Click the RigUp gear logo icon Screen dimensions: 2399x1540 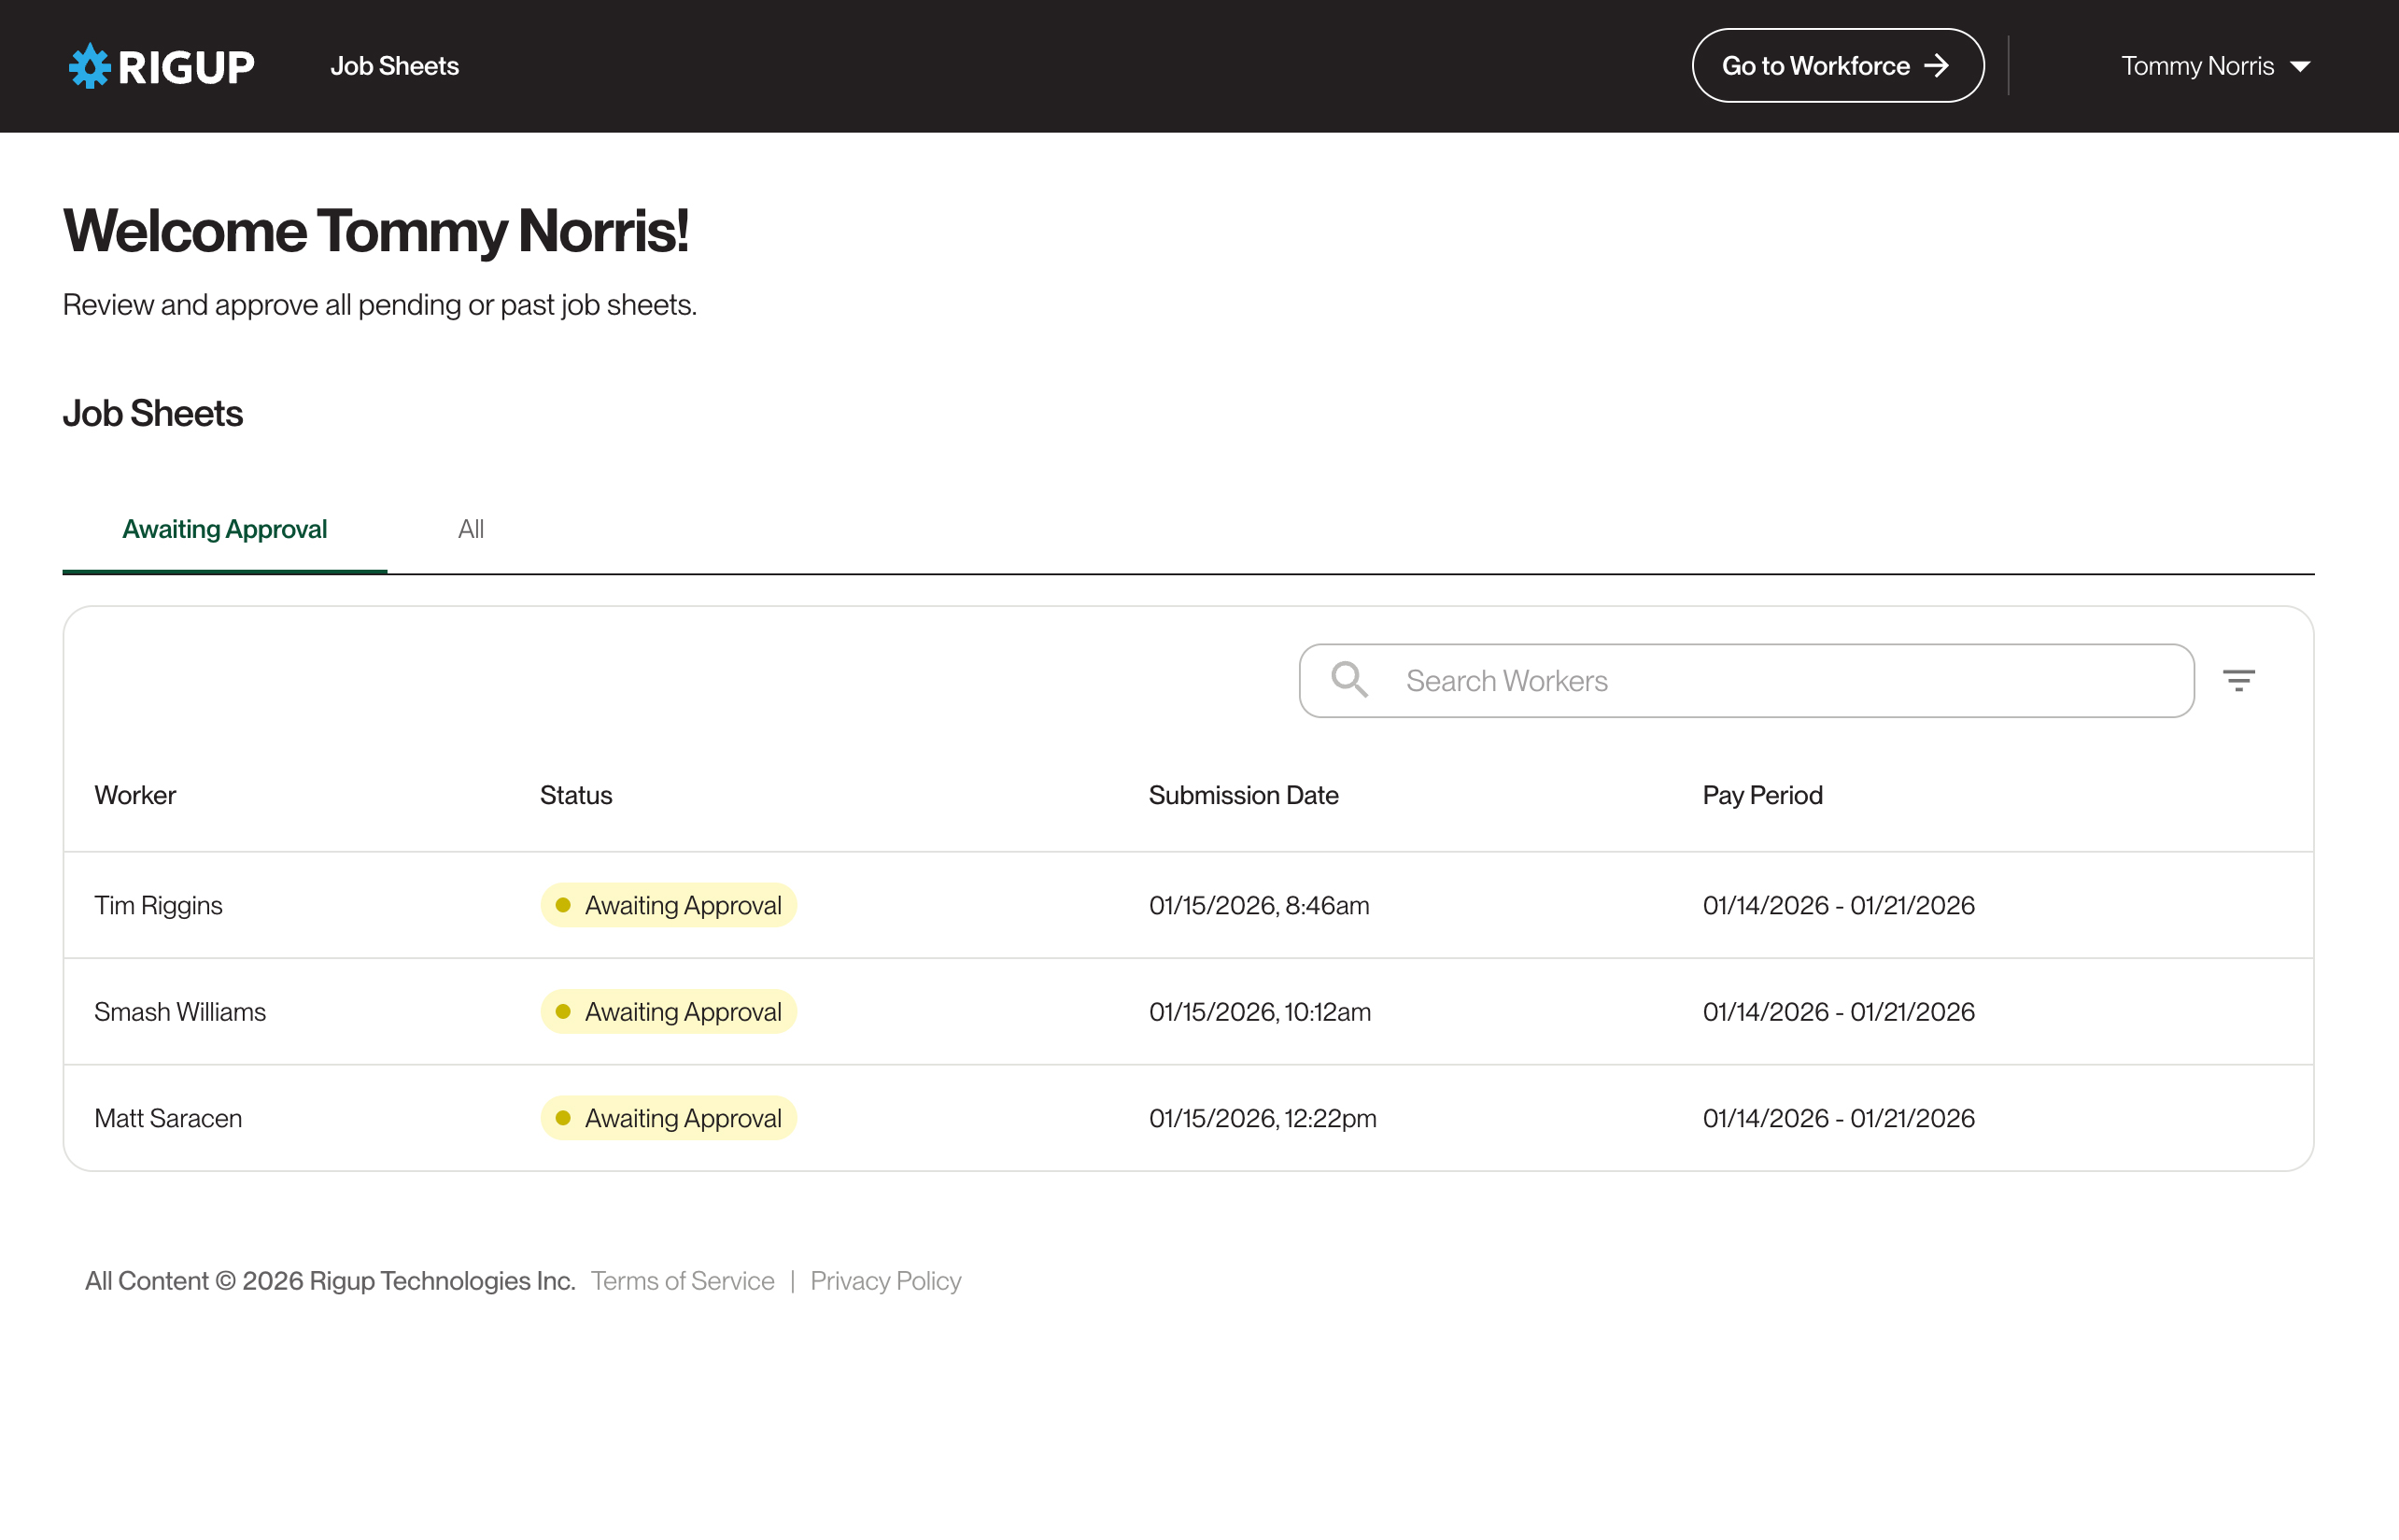(89, 66)
